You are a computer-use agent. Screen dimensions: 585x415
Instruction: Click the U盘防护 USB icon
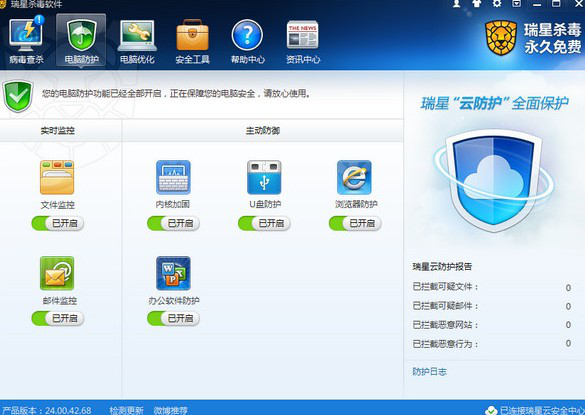(264, 178)
